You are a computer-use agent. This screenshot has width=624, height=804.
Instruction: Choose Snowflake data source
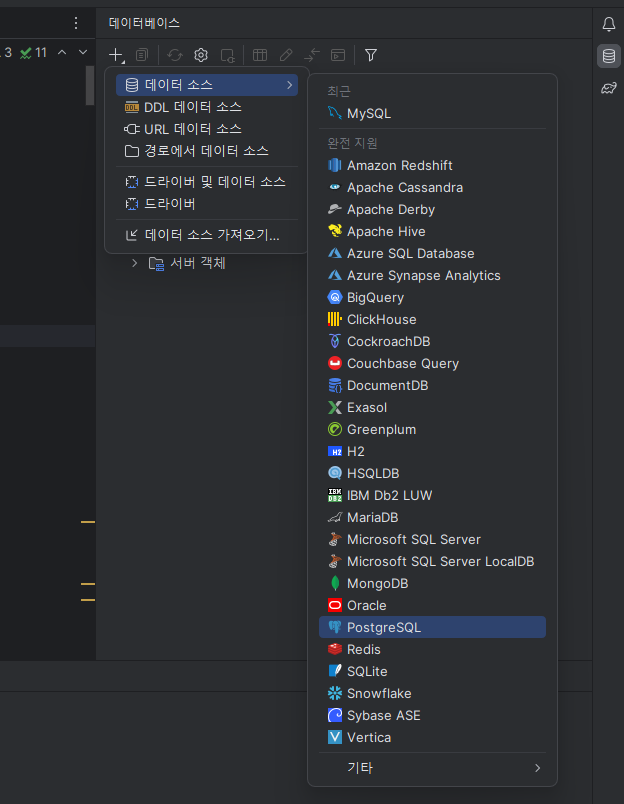coord(432,693)
